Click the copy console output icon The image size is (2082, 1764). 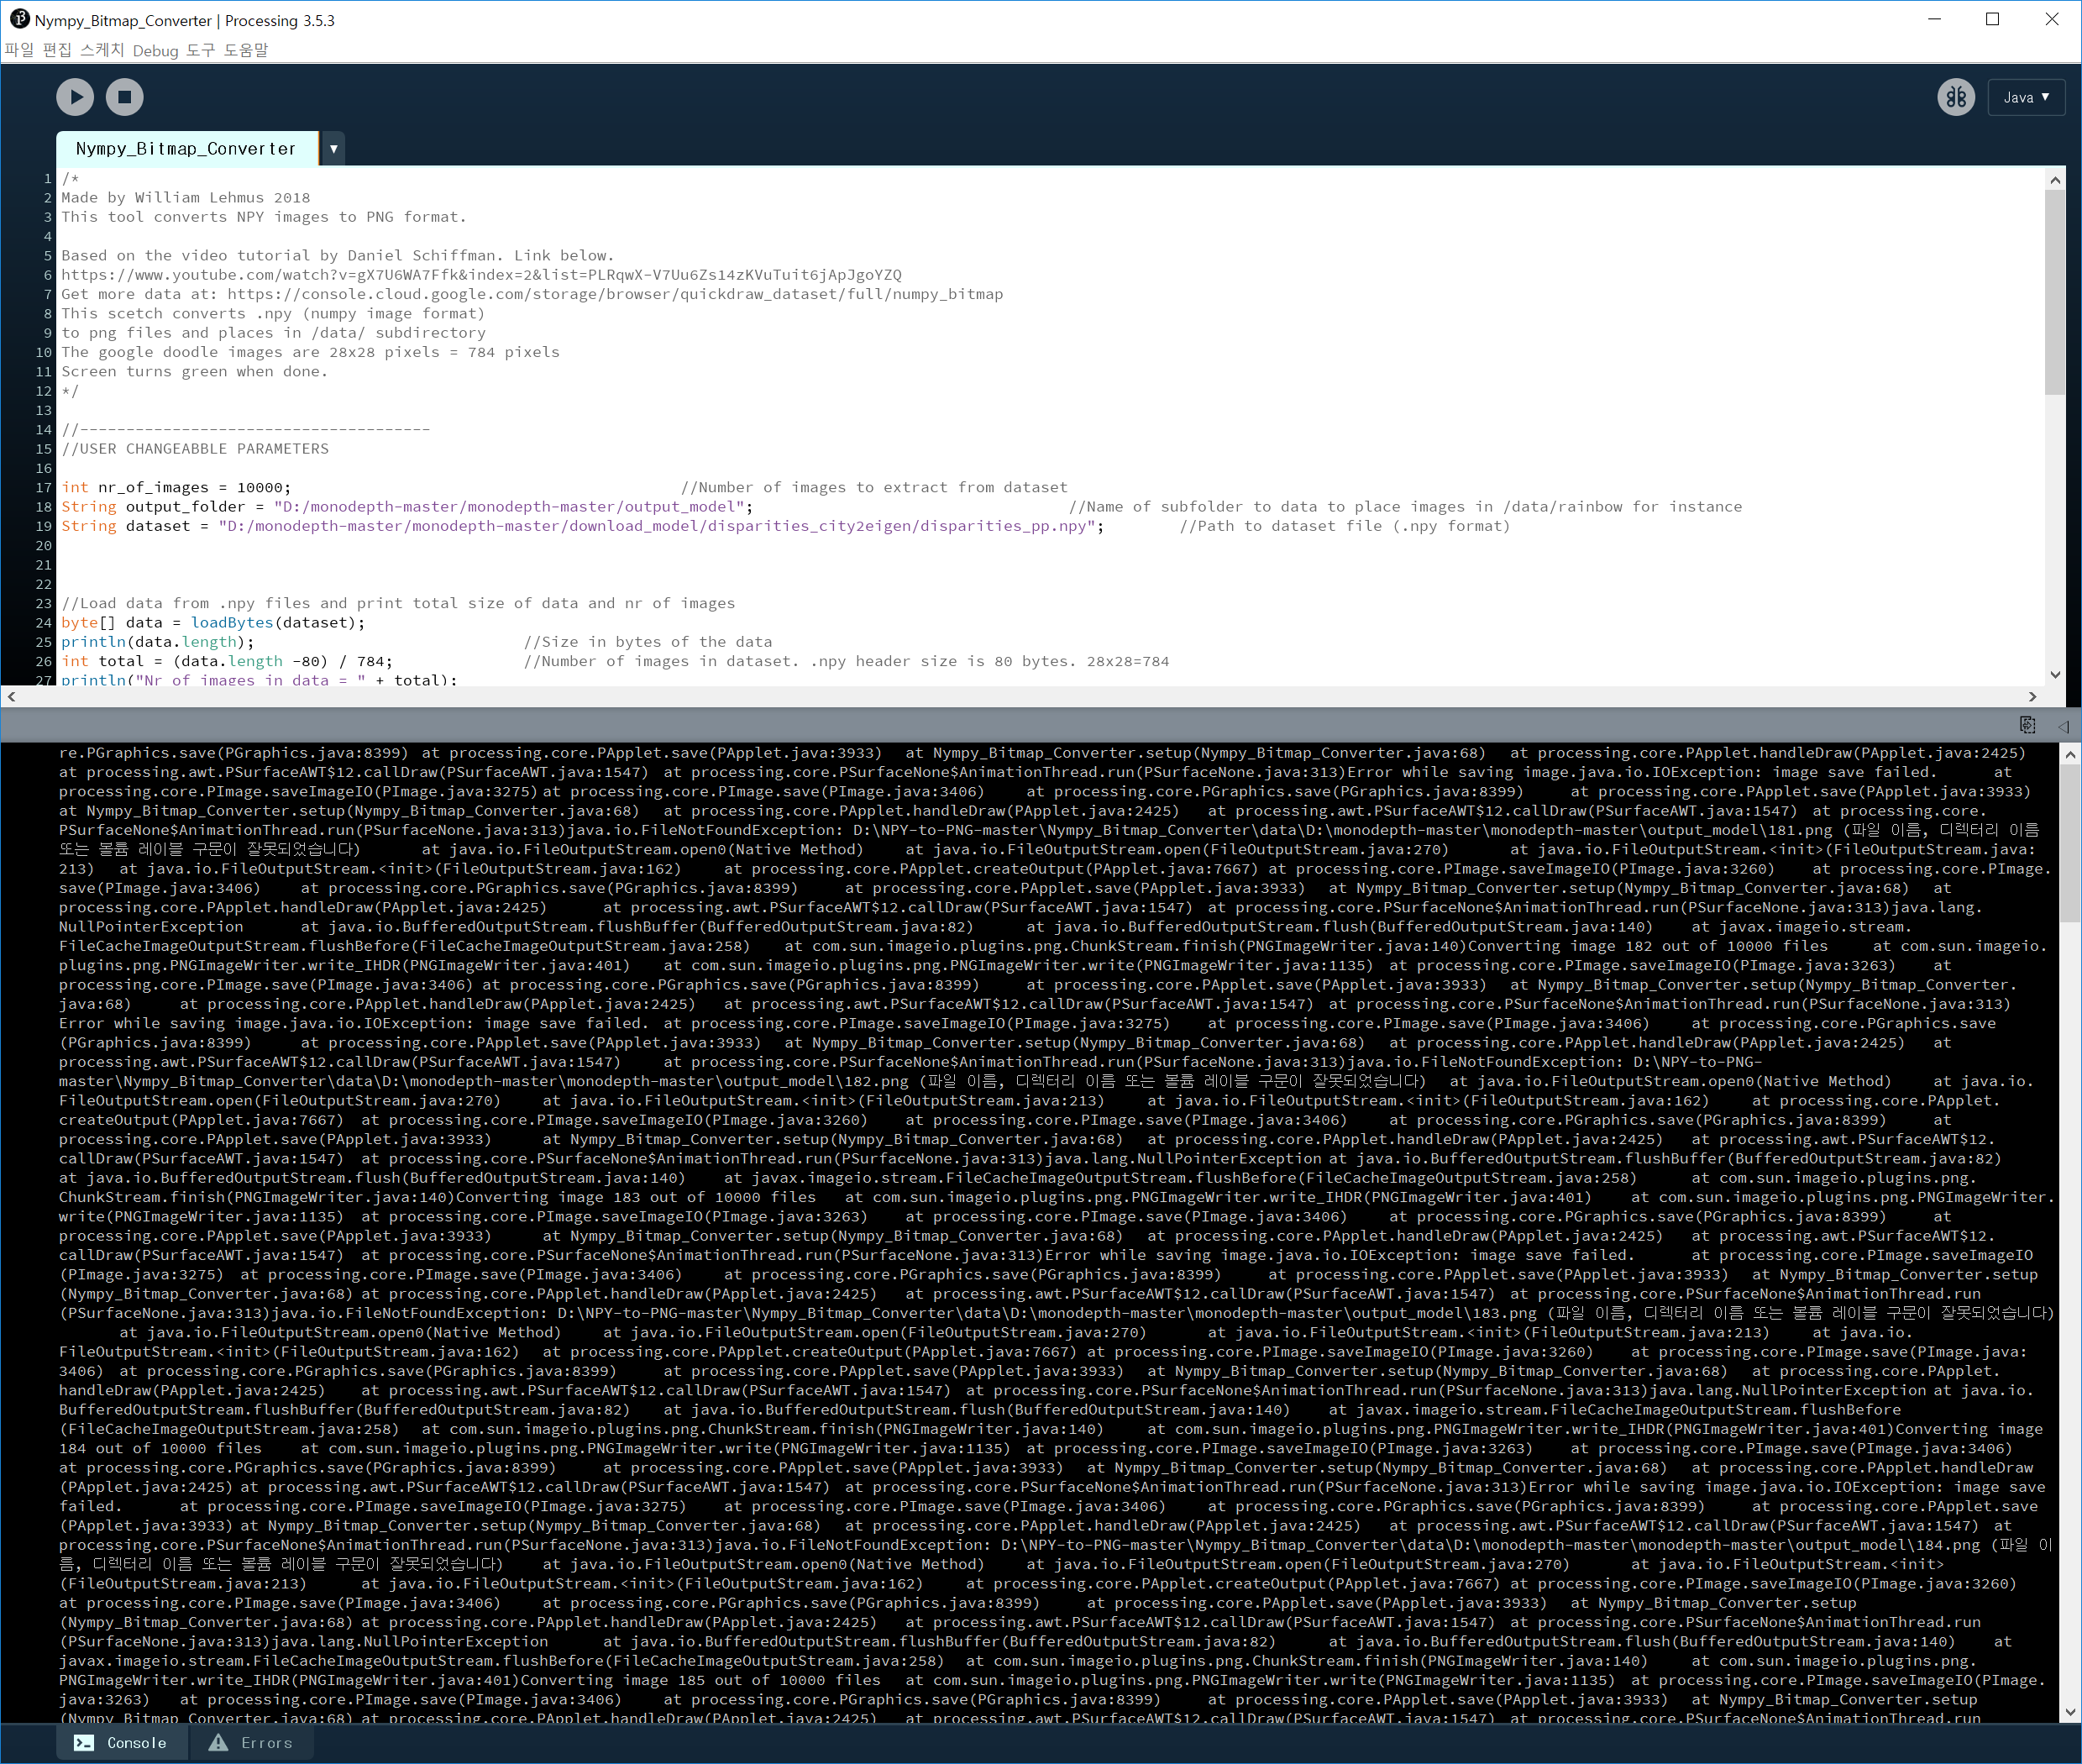(x=2027, y=725)
